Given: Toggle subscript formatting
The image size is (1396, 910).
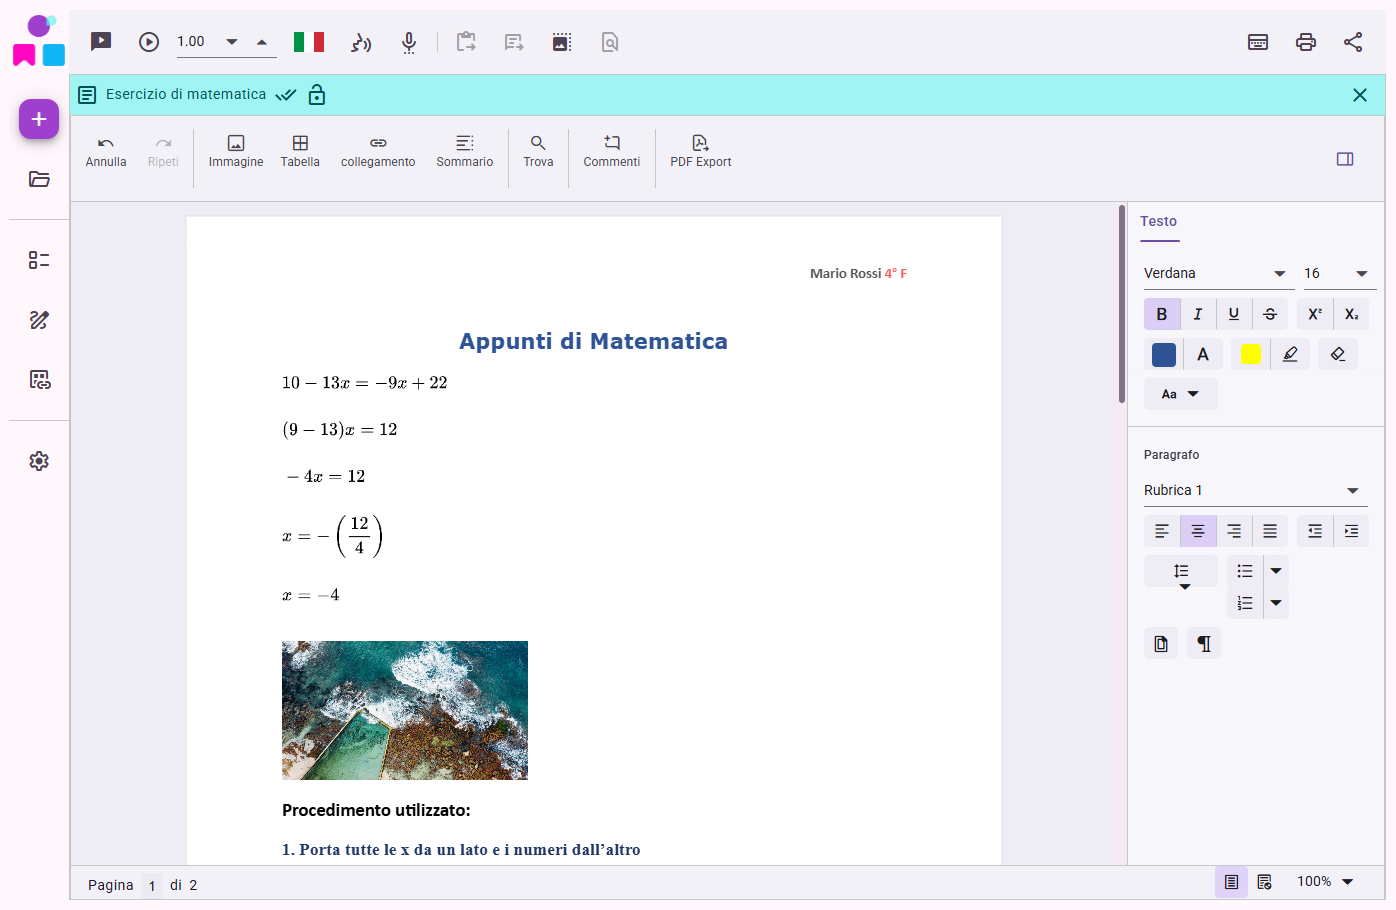Looking at the screenshot, I should (x=1351, y=314).
